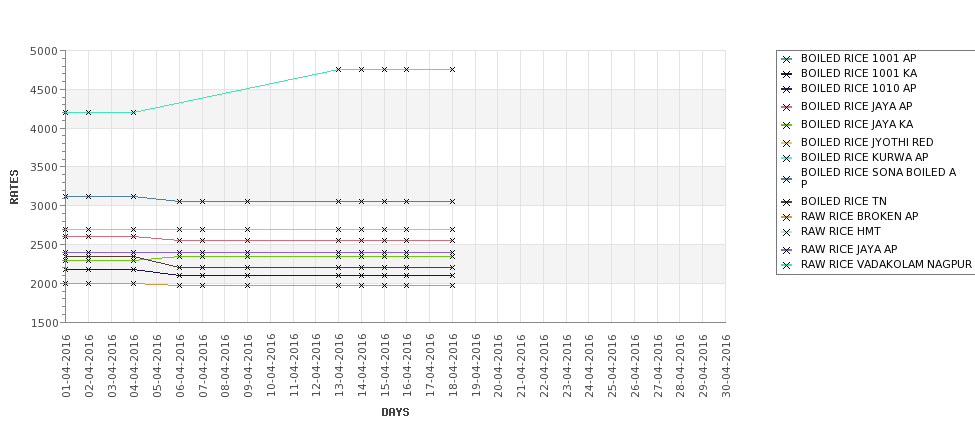Click the 01-04-2016 date label
The height and width of the screenshot is (429, 975).
(66, 366)
